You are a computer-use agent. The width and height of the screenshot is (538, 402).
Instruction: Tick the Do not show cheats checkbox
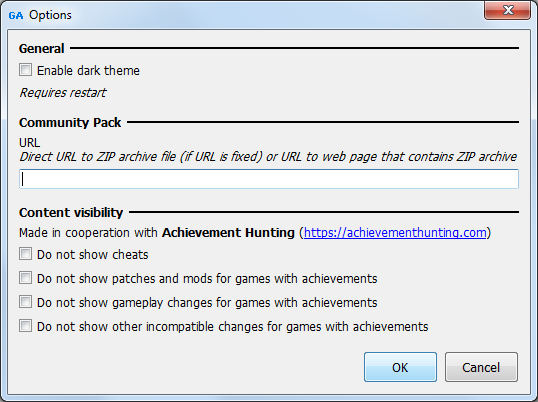pyautogui.click(x=25, y=254)
